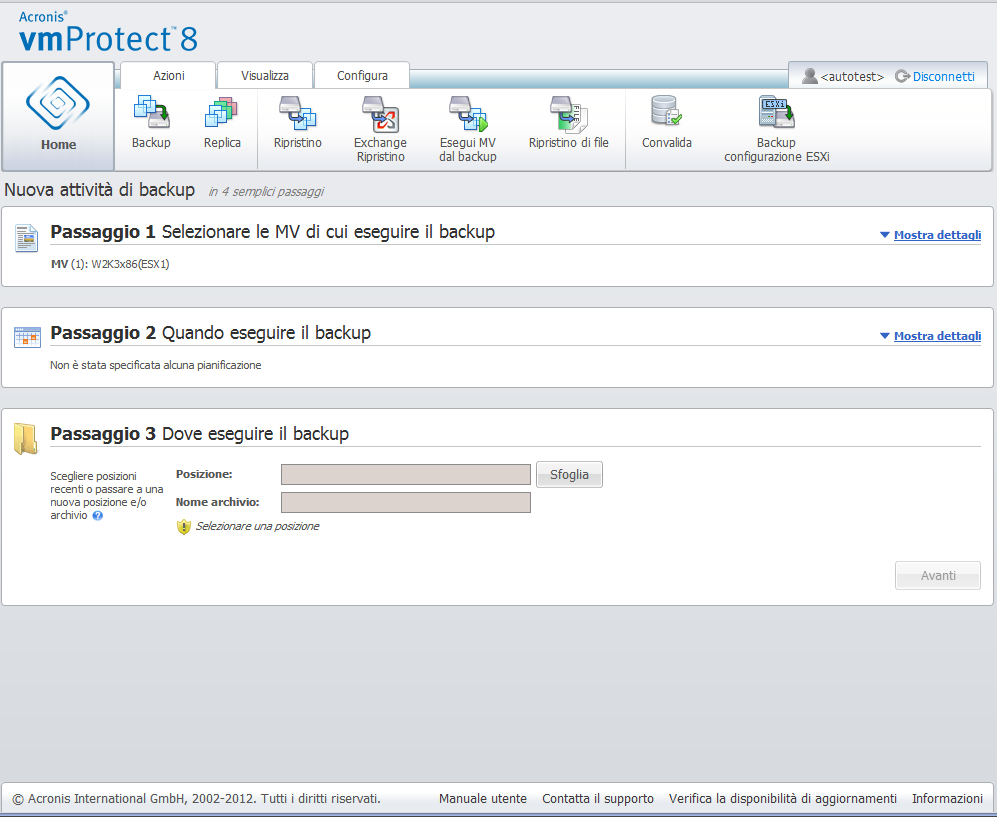Open Backup configurazione ESXi icon
The width and height of the screenshot is (997, 817).
776,112
